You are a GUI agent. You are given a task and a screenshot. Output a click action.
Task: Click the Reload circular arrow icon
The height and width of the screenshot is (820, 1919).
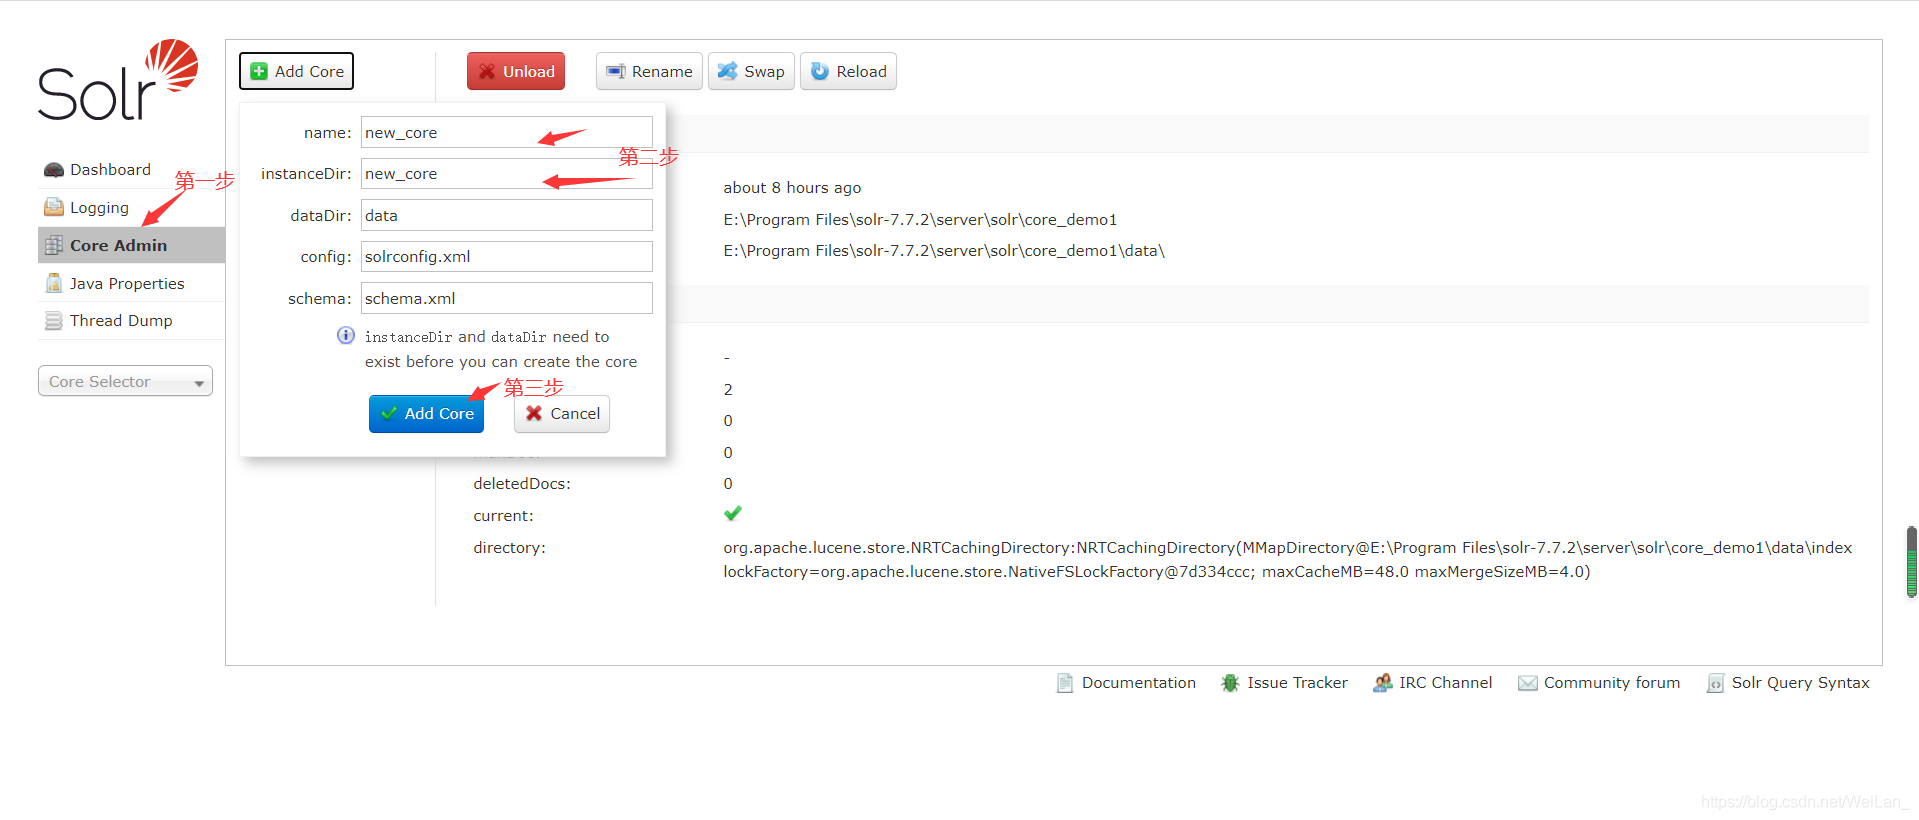(820, 71)
